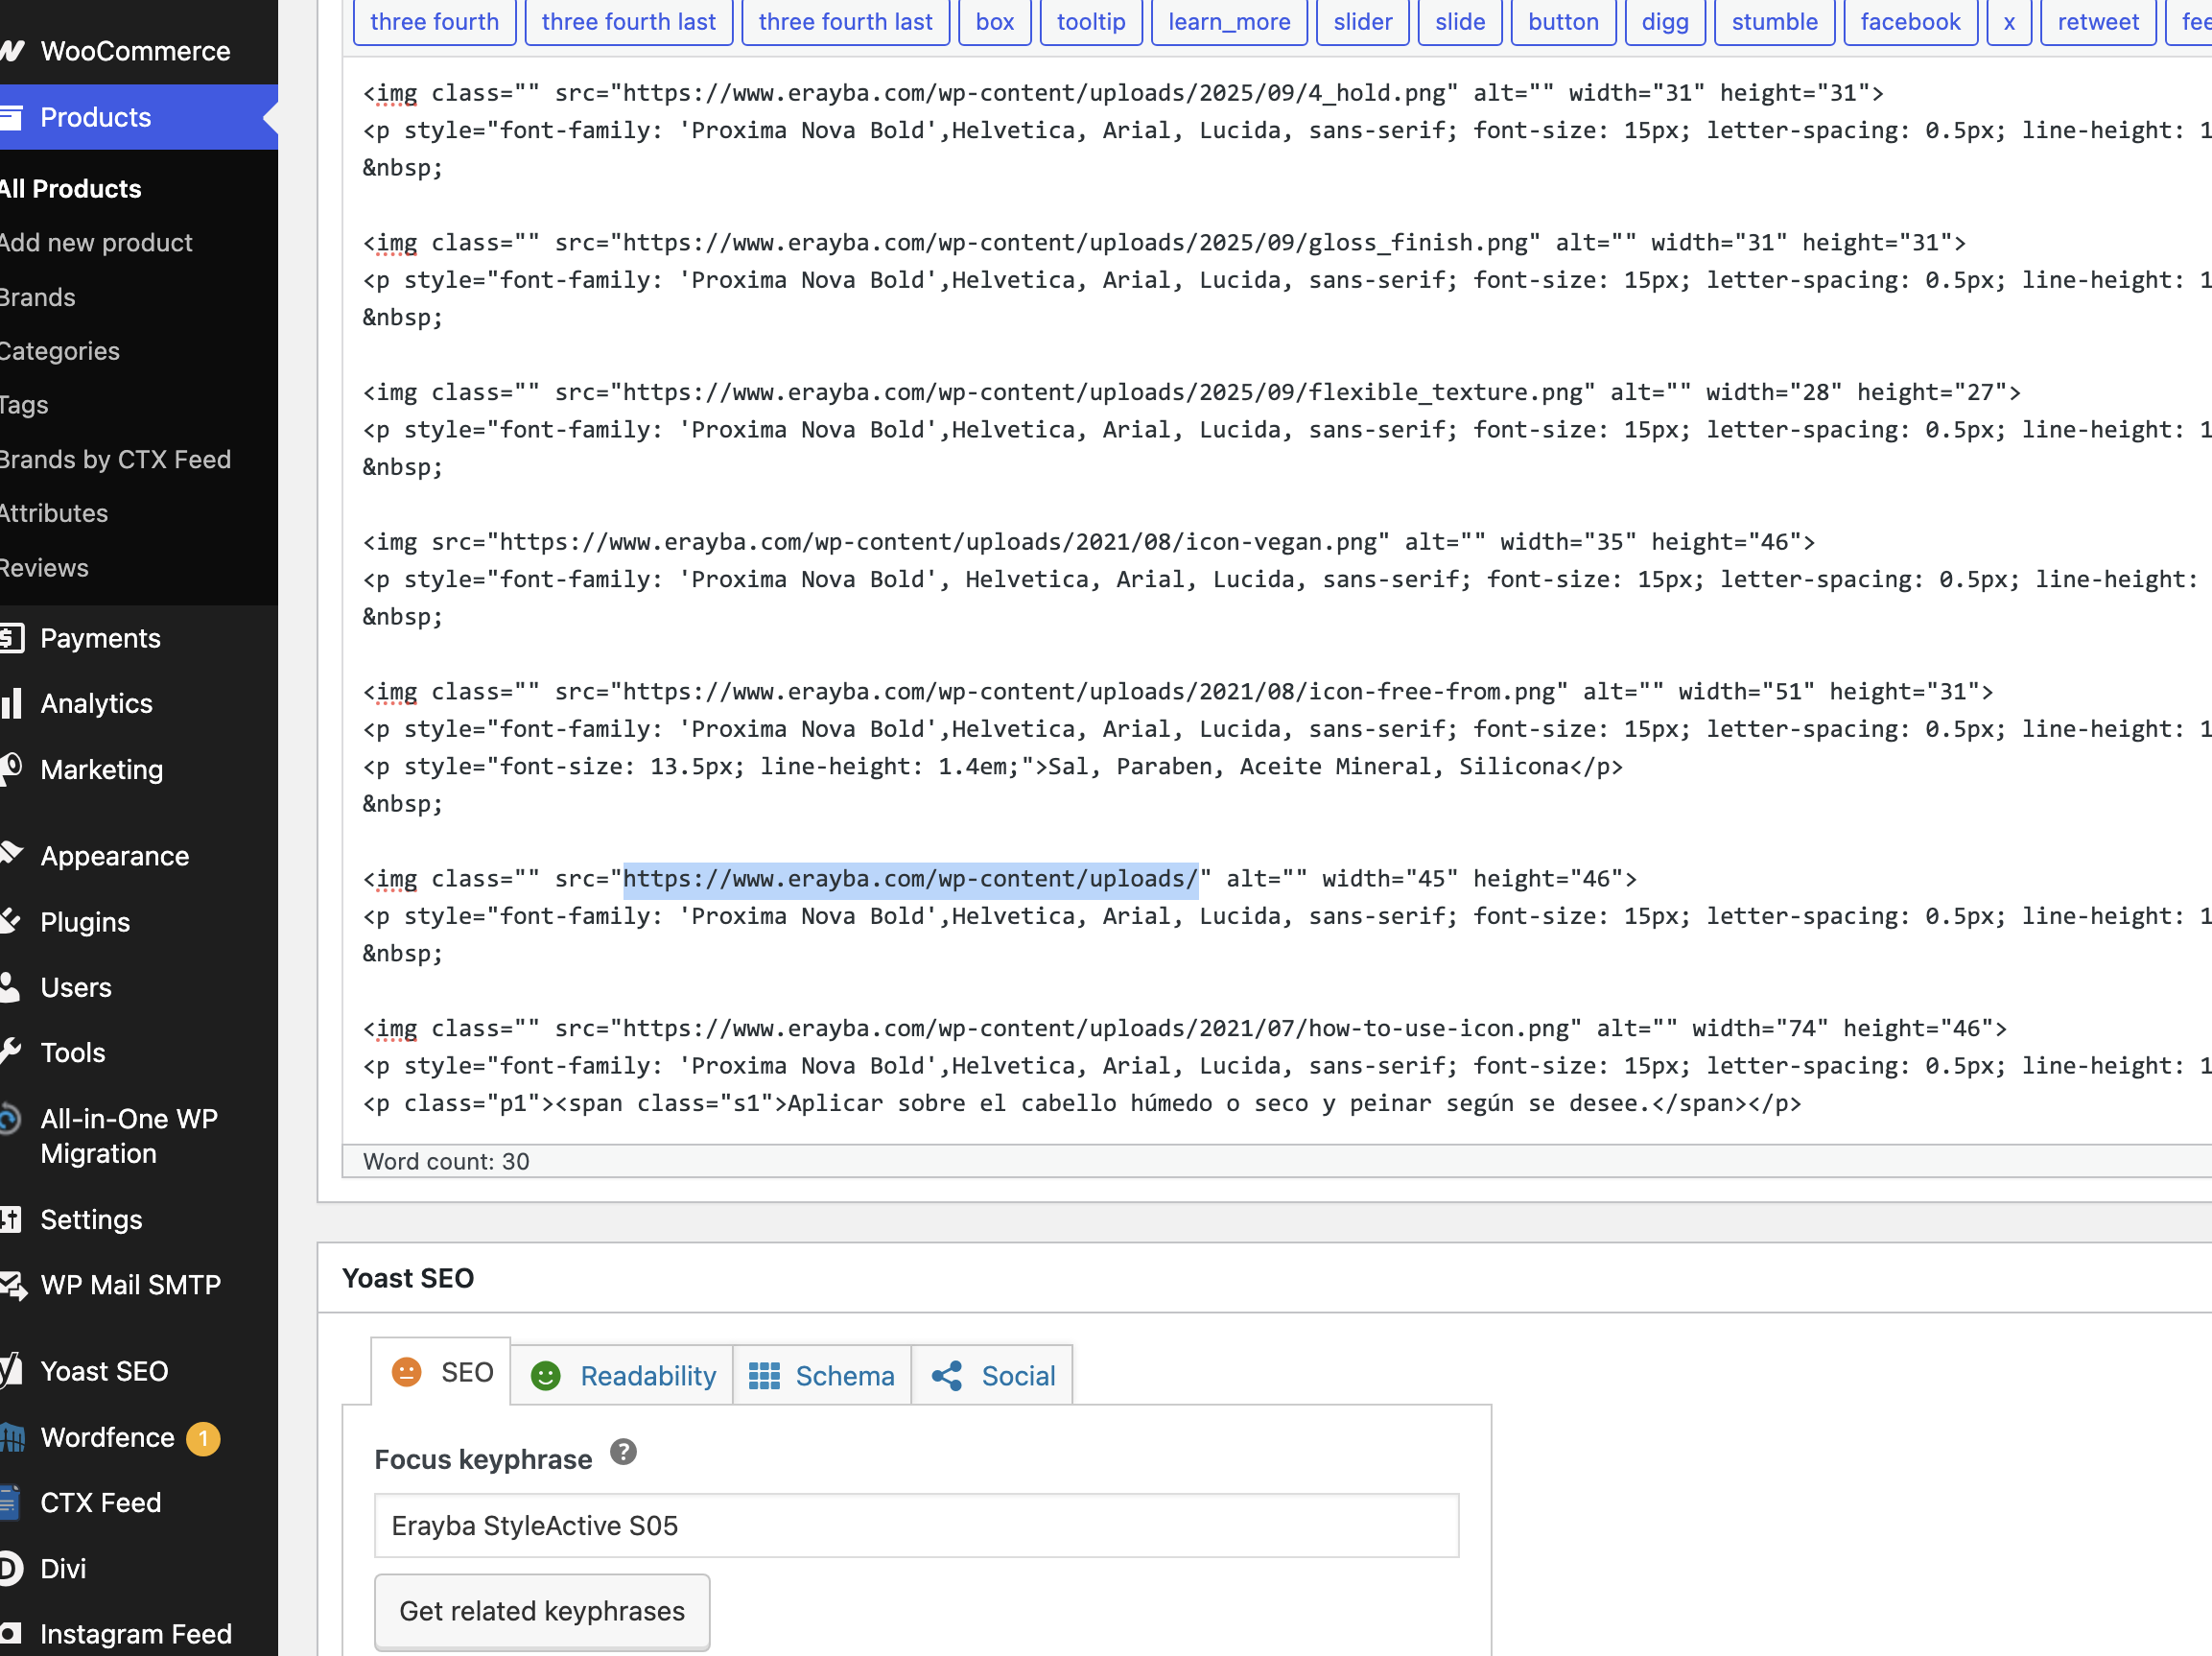This screenshot has width=2212, height=1656.
Task: Insert the 'retweet' quicktag
Action: (2098, 22)
